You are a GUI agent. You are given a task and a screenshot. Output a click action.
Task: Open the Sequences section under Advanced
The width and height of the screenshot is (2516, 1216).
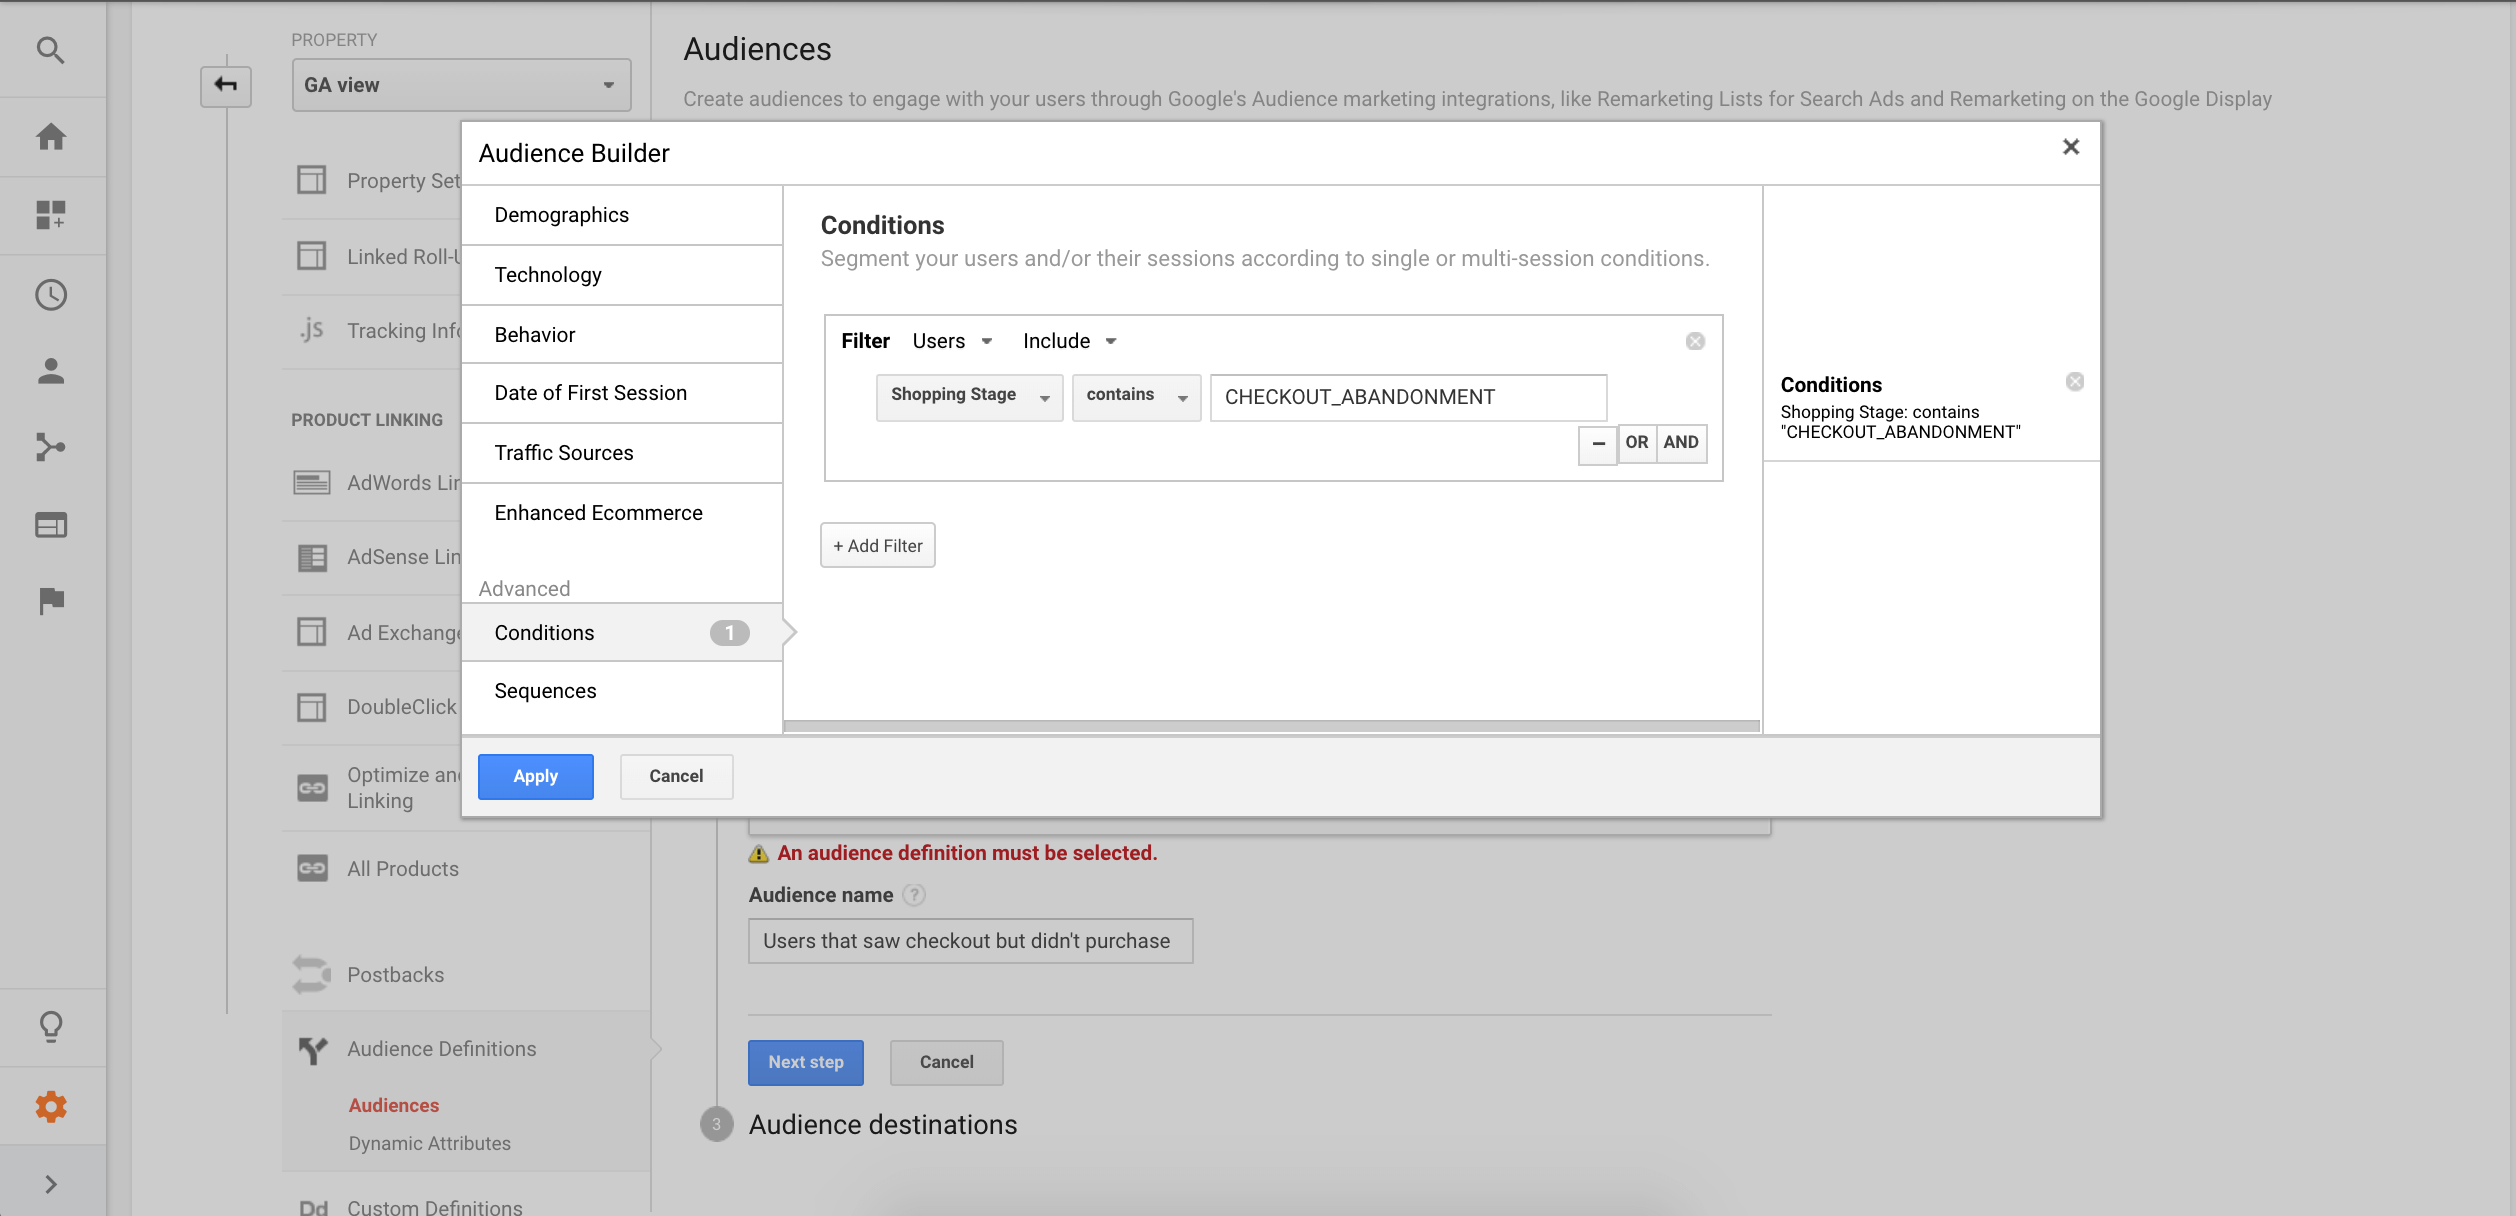545,690
